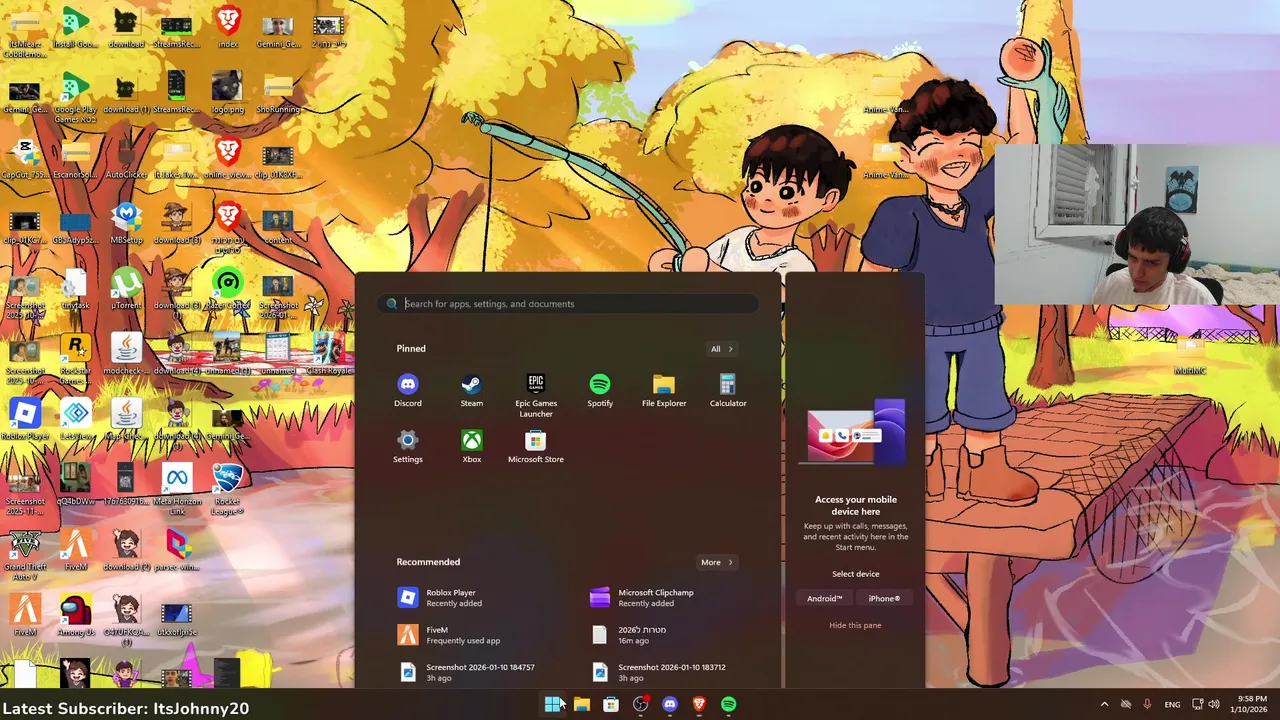
Task: Select the LetsView desktop shortcut
Action: tap(76, 420)
